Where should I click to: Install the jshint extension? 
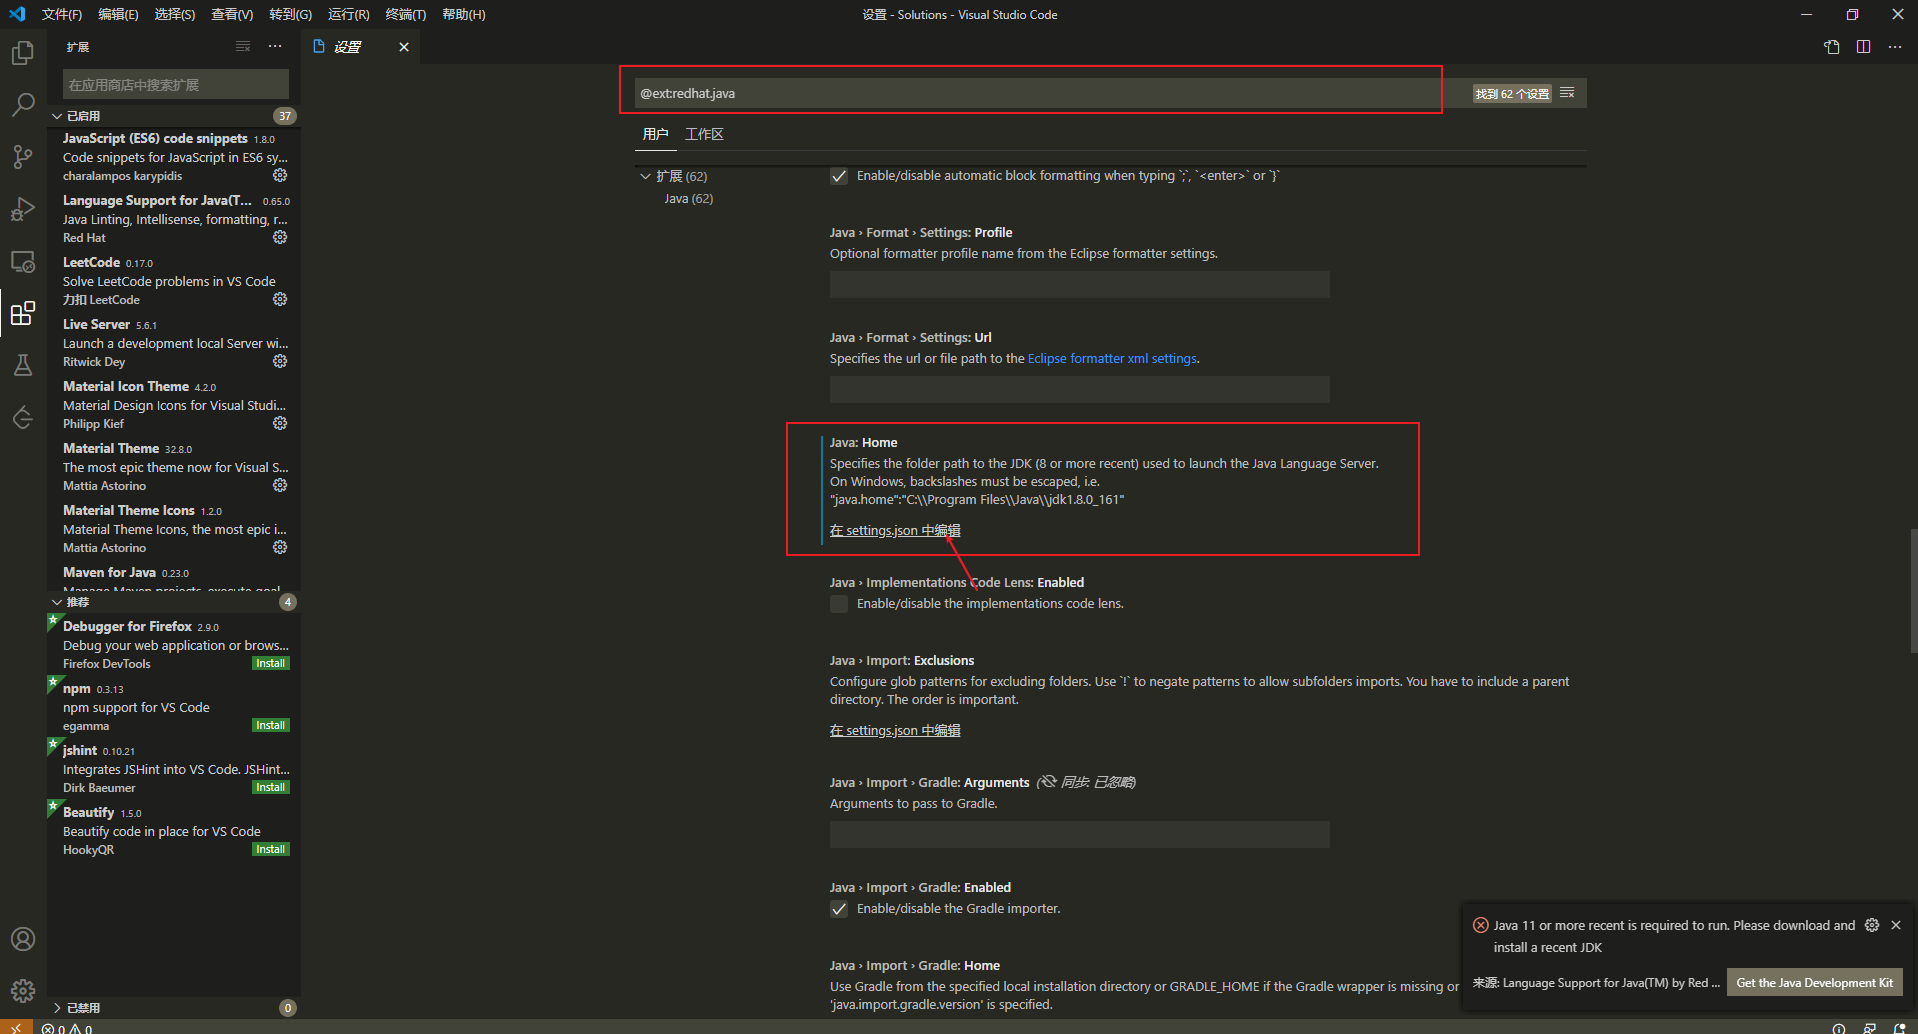[x=270, y=788]
